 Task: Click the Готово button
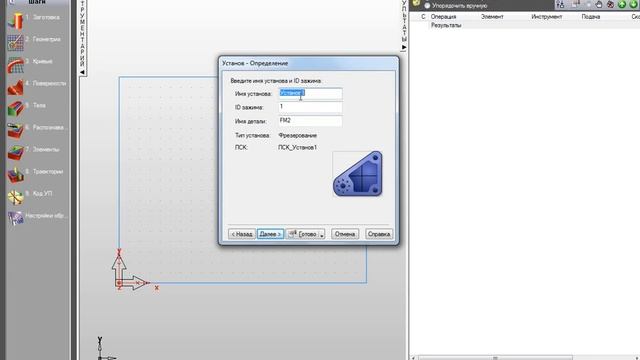(x=303, y=234)
